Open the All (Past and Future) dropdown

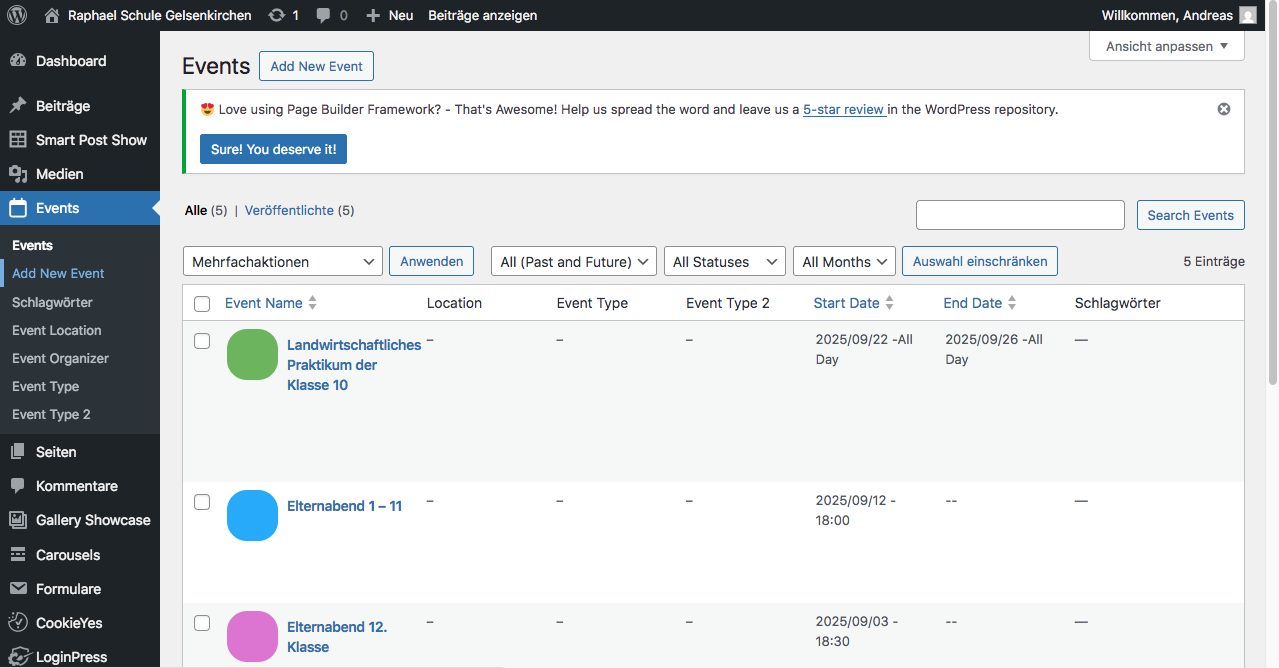[x=574, y=261]
